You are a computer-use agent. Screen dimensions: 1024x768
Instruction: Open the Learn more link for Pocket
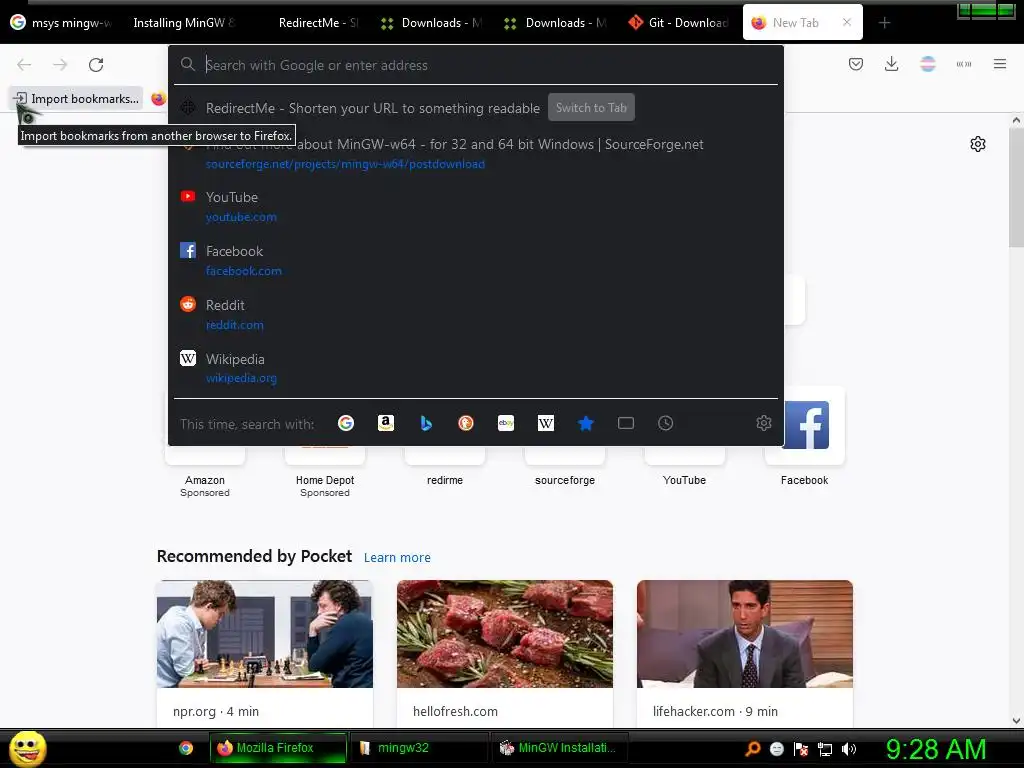(397, 558)
